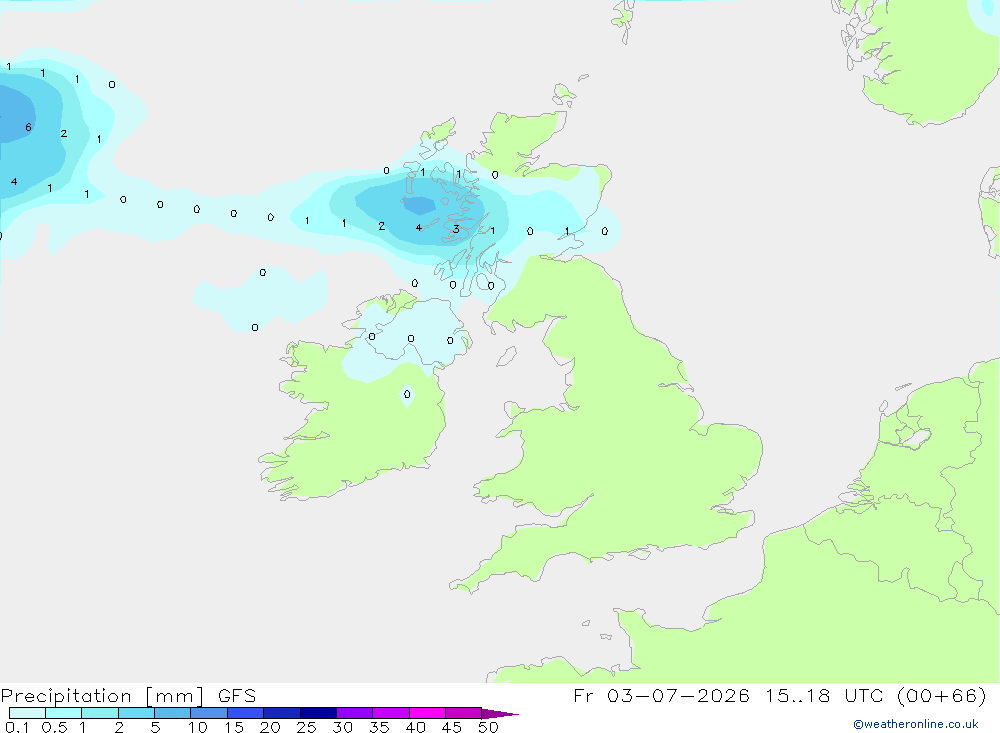
Task: Click the "40" legend scale label
Action: (416, 727)
